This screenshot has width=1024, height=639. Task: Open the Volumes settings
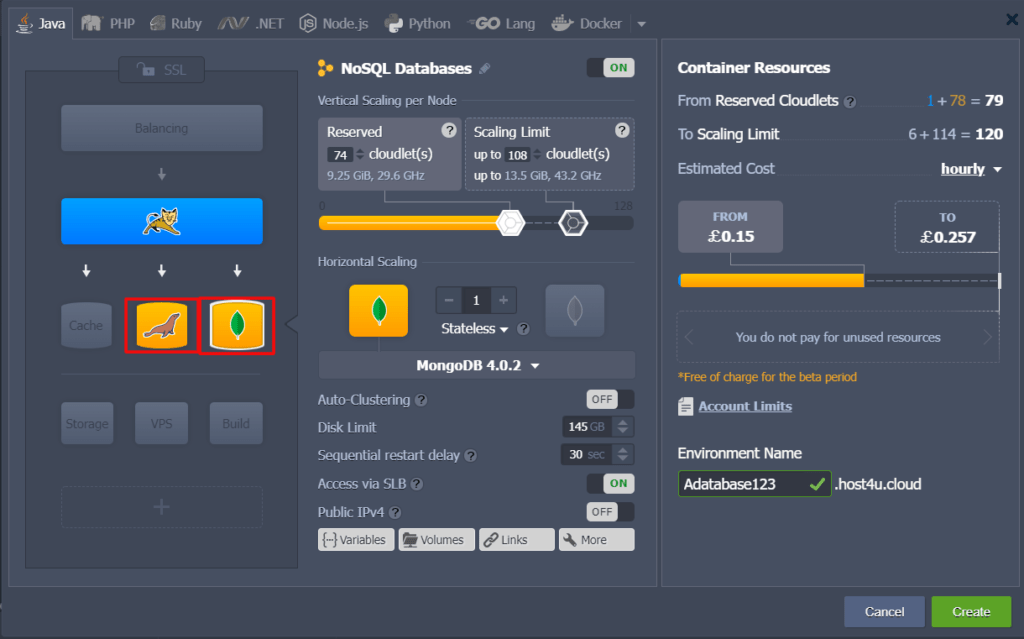pyautogui.click(x=436, y=540)
